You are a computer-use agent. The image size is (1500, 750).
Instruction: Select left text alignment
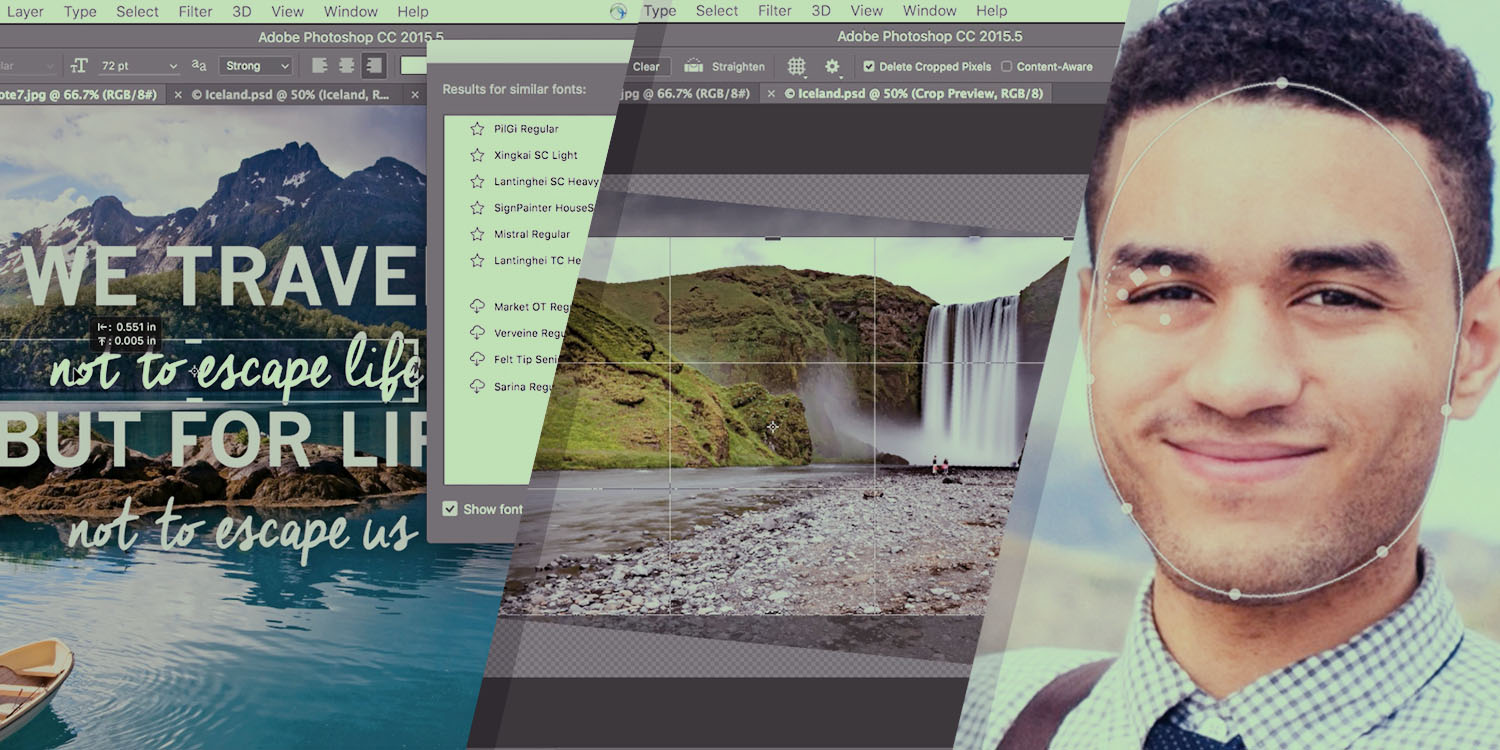pyautogui.click(x=320, y=65)
